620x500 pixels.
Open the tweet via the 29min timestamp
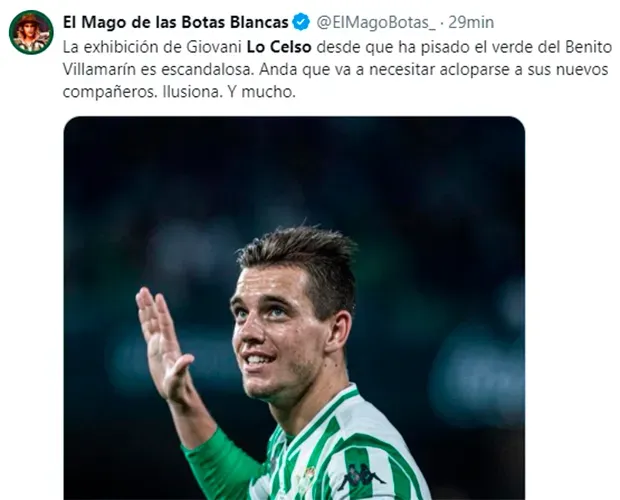pos(471,22)
